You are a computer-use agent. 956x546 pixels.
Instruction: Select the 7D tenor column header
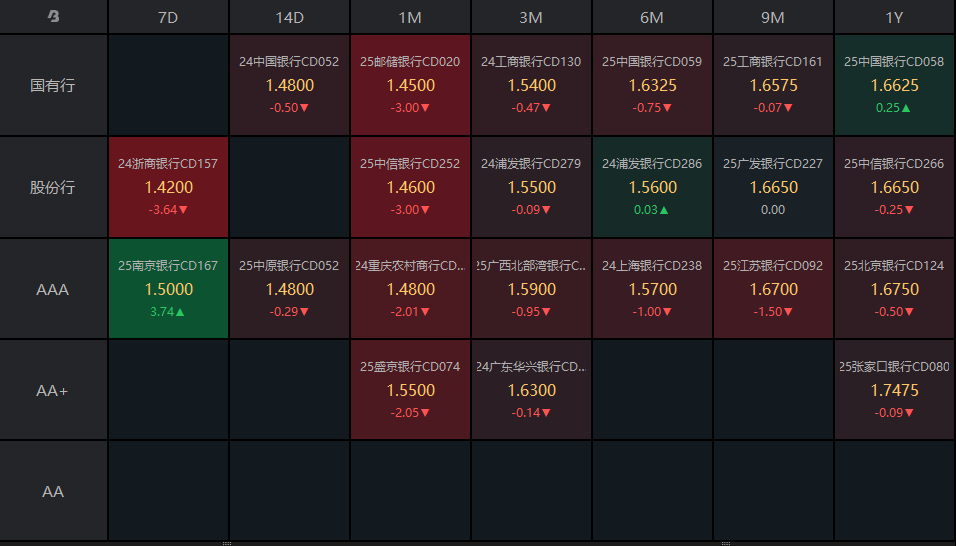click(x=168, y=17)
